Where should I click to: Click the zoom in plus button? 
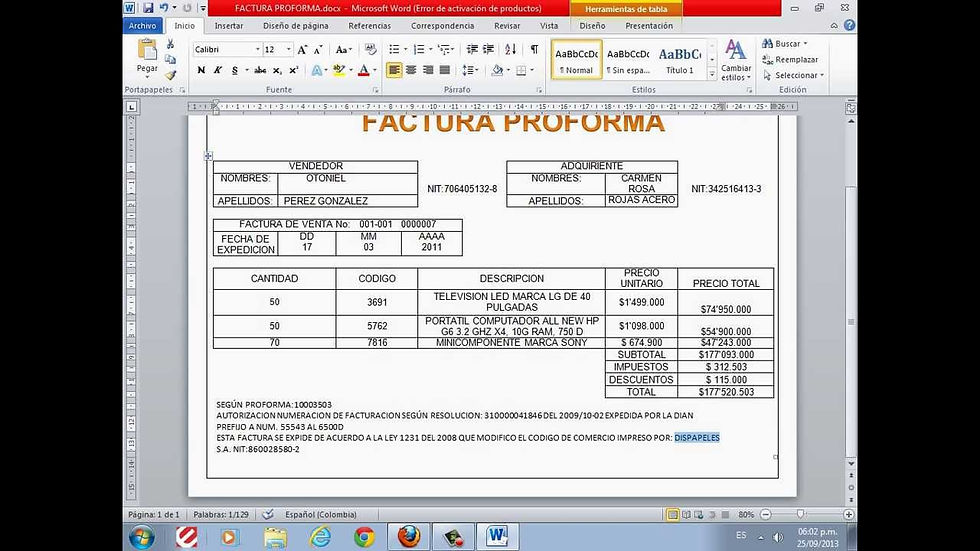click(x=848, y=514)
